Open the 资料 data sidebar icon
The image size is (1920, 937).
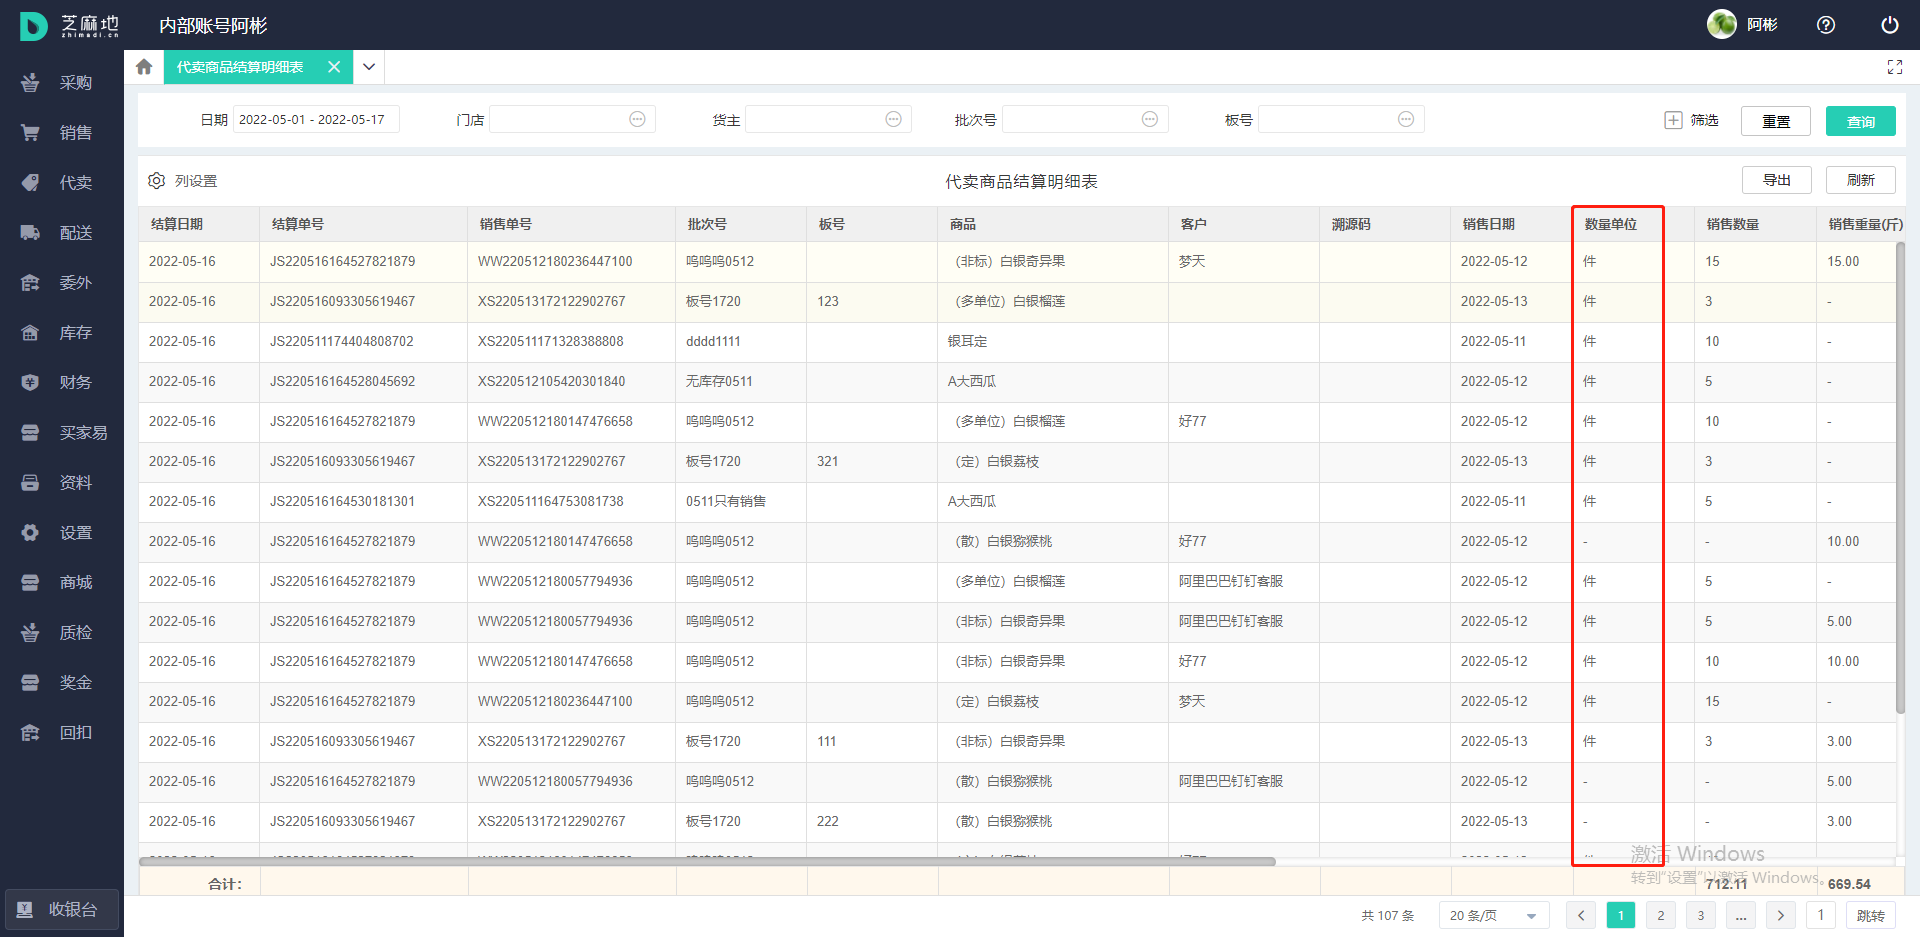(30, 482)
